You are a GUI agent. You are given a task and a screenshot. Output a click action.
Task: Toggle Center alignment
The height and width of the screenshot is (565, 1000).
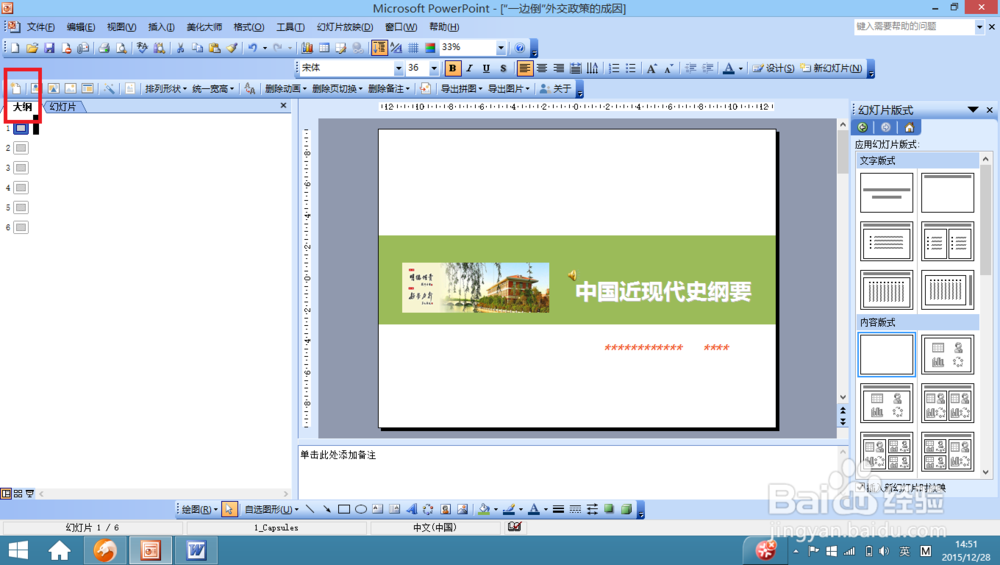tap(541, 68)
